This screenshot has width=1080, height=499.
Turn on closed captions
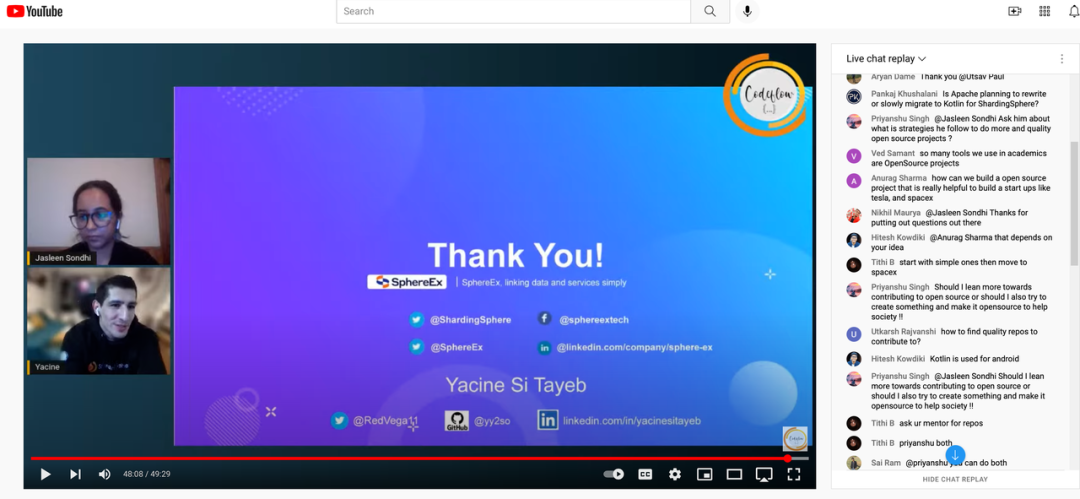[x=645, y=474]
